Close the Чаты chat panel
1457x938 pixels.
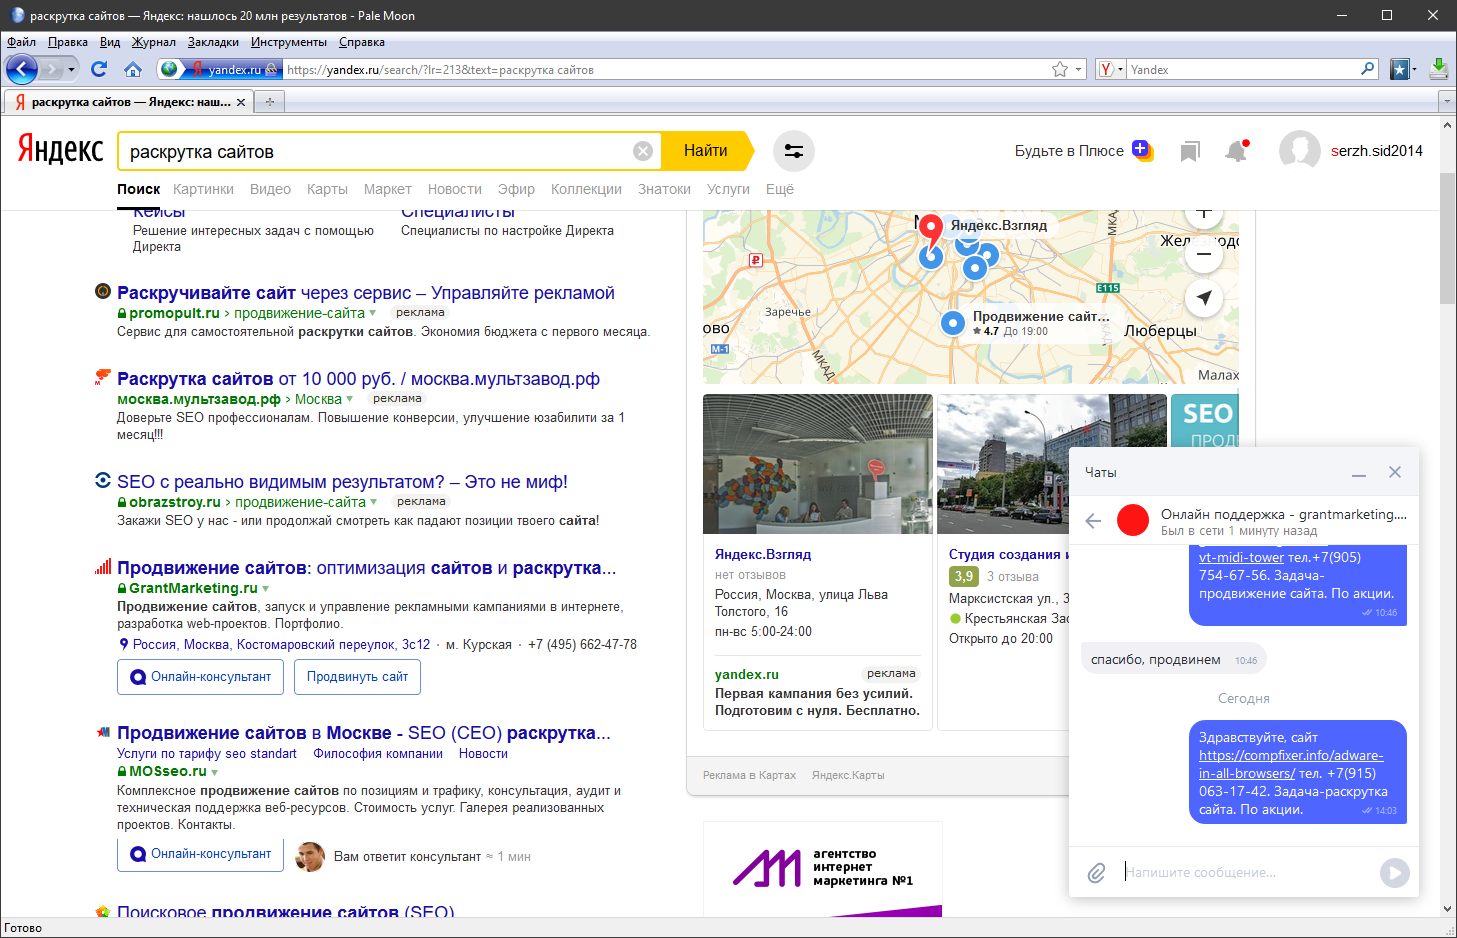pos(1395,472)
